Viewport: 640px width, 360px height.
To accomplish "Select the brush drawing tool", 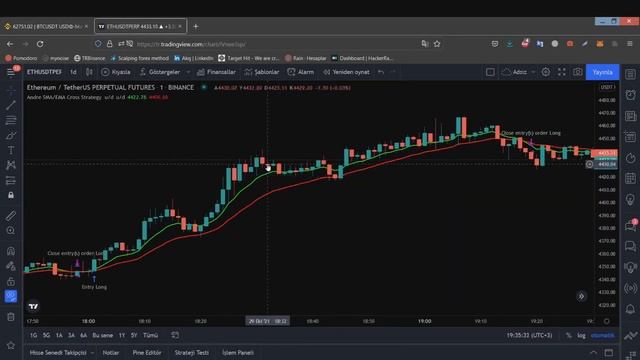I will (11, 135).
